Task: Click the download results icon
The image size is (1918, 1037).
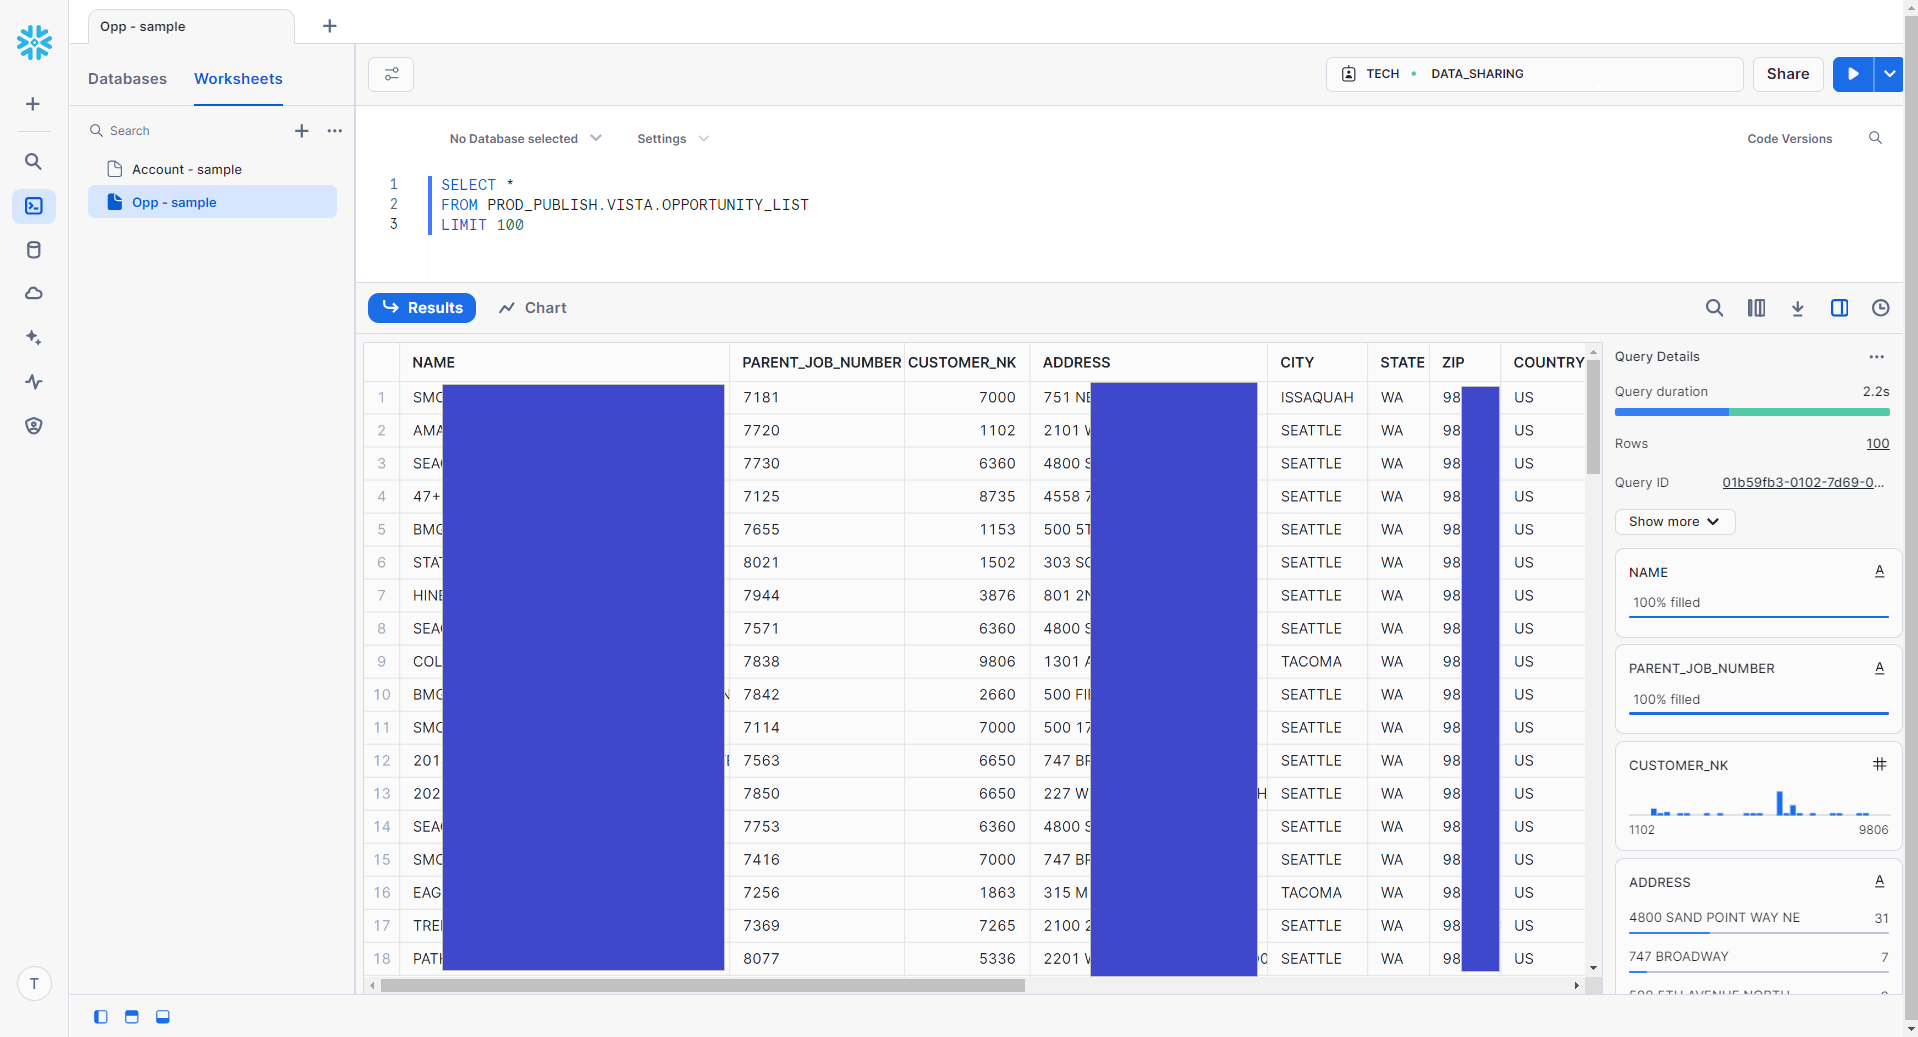Action: (x=1797, y=308)
